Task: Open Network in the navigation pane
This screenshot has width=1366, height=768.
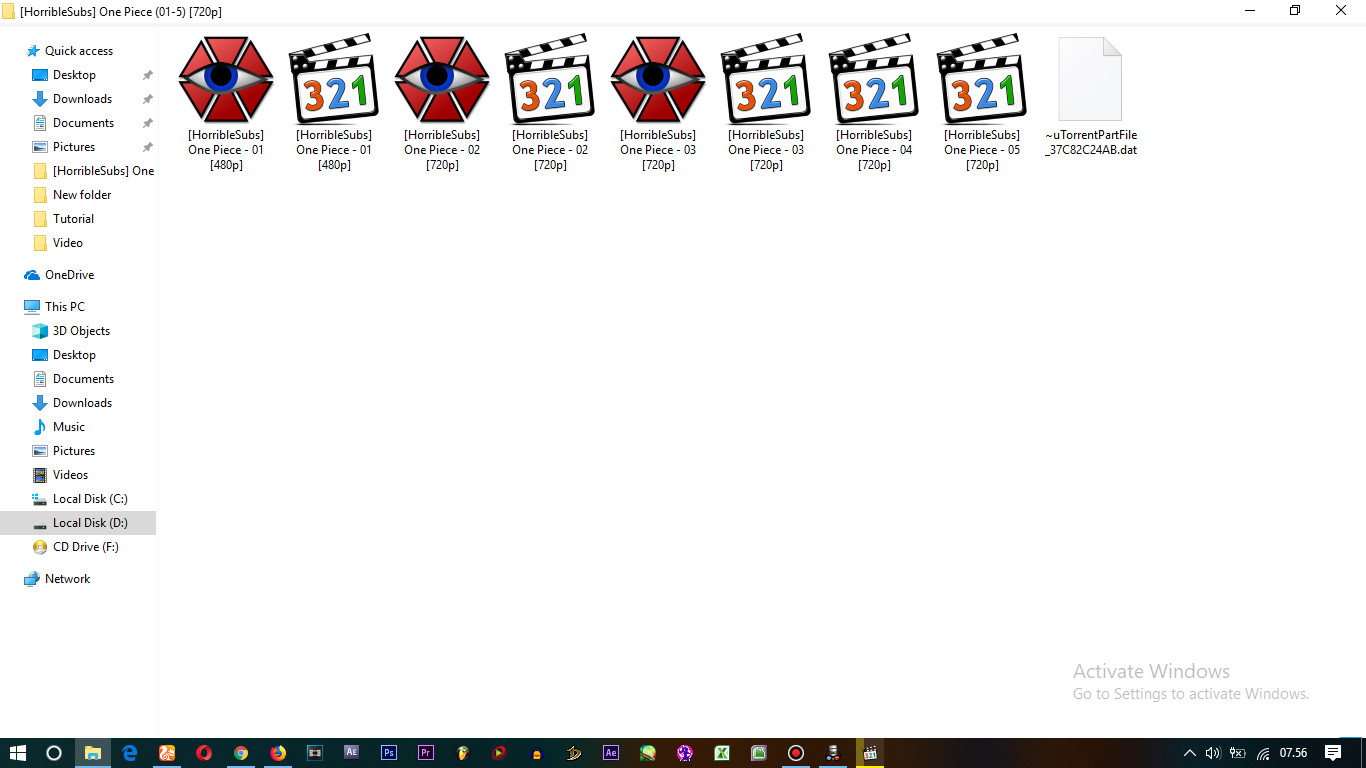Action: pyautogui.click(x=57, y=579)
